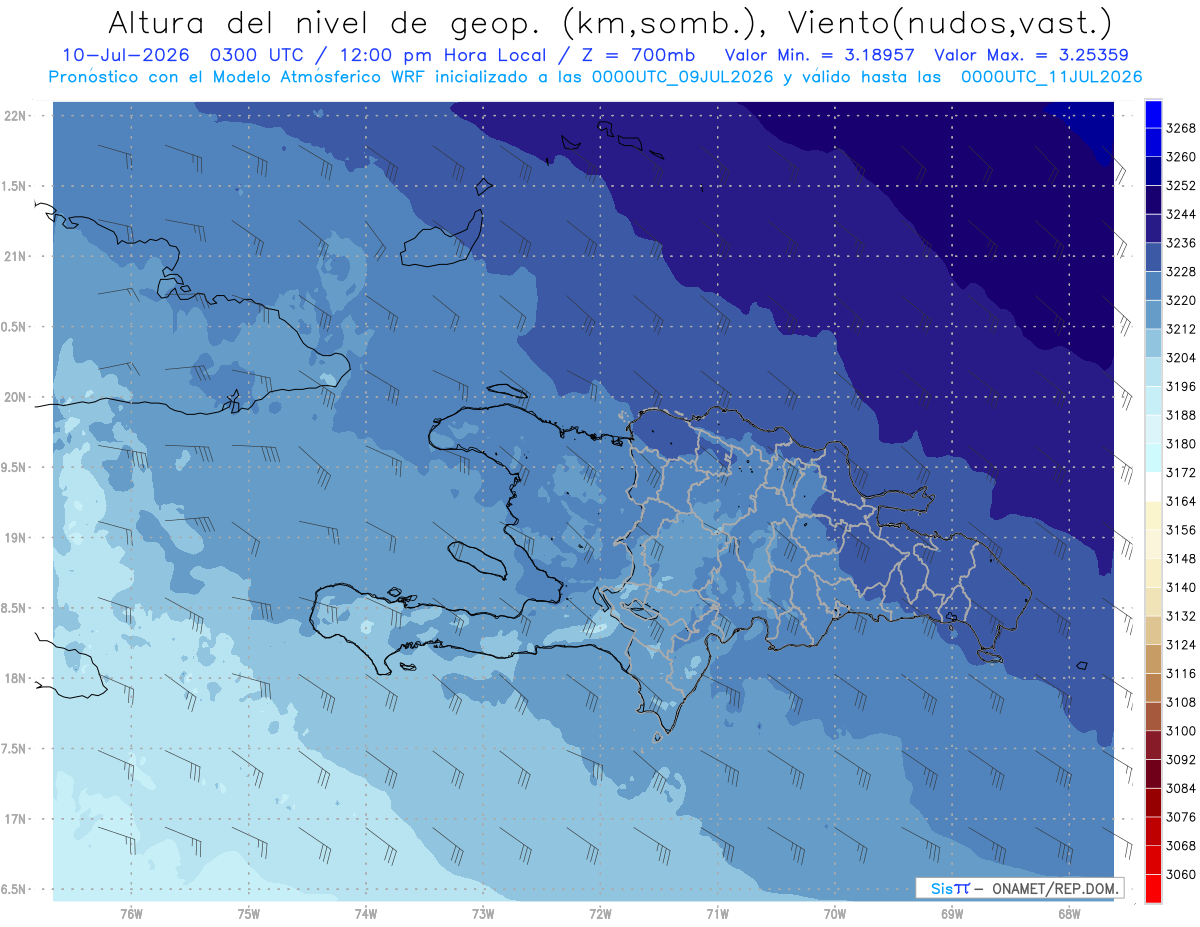Click the 71W longitude label

point(717,914)
